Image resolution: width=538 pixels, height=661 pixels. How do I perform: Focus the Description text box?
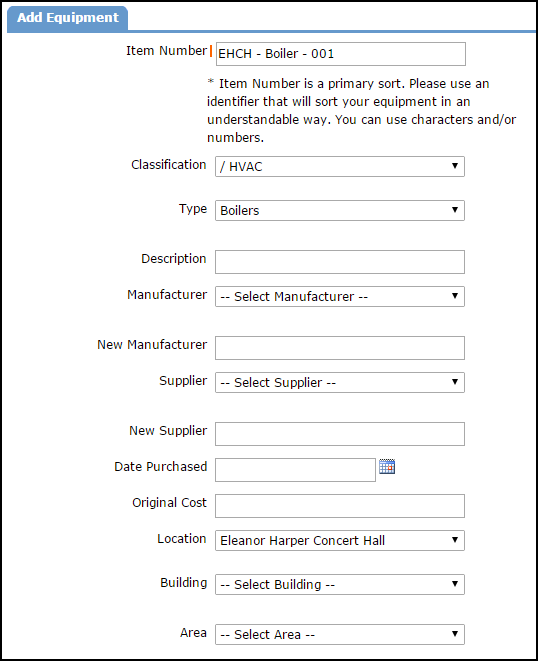coord(340,262)
